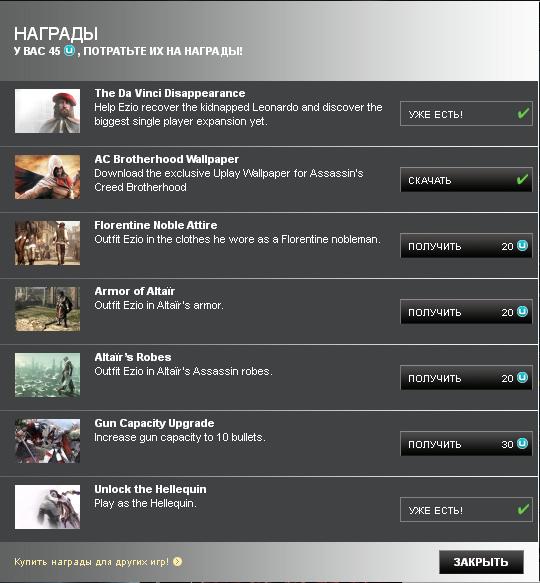This screenshot has height=583, width=540.
Task: Click the Uplay points icon in the header
Action: tap(69, 50)
